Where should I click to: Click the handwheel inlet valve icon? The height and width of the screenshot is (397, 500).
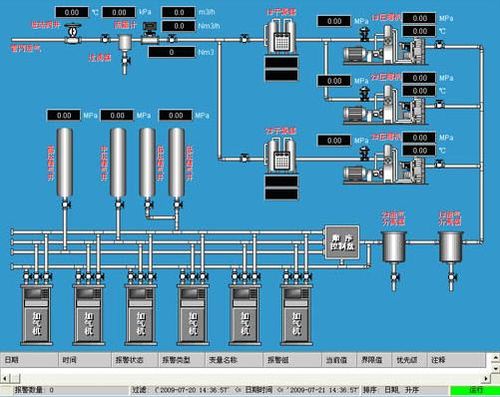[x=72, y=34]
